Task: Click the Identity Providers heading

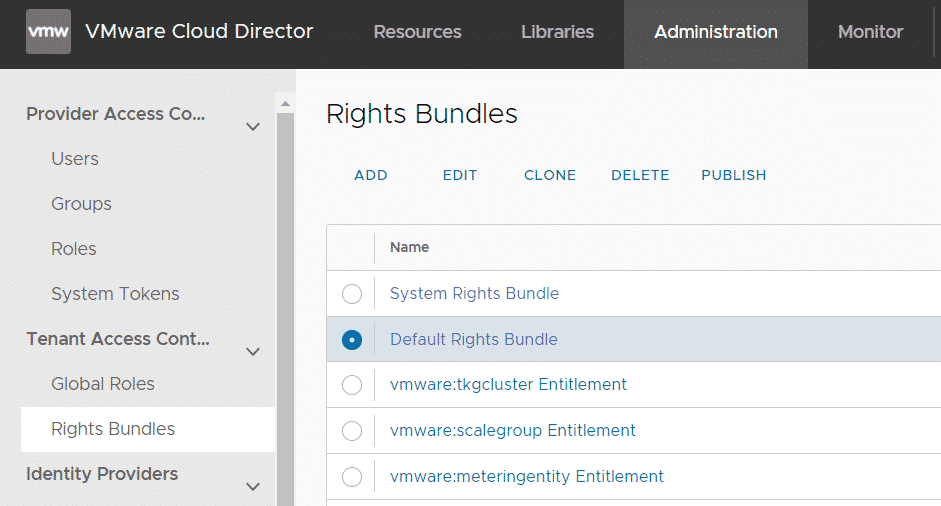Action: pyautogui.click(x=102, y=474)
